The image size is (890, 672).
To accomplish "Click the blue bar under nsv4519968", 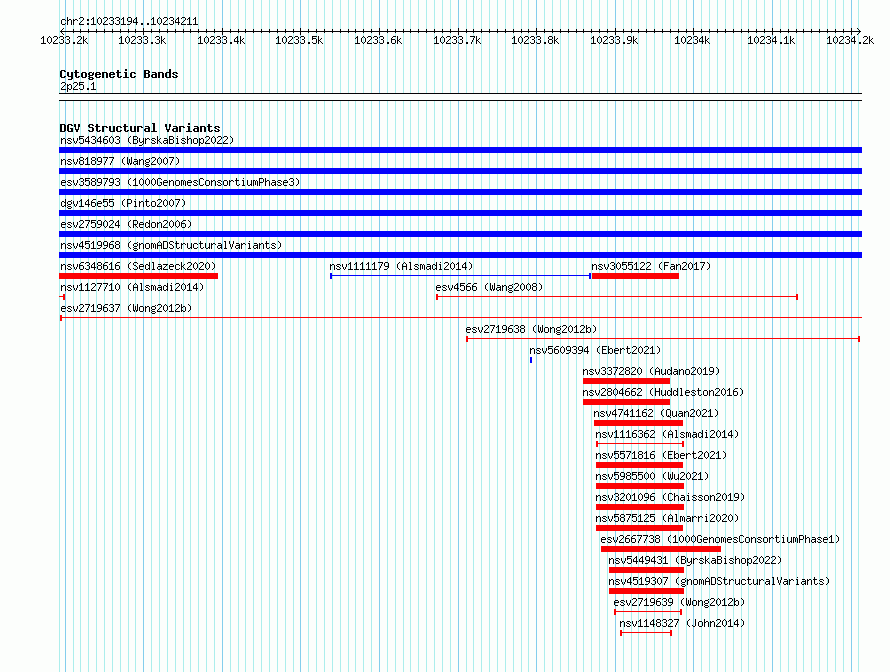I will [x=460, y=255].
